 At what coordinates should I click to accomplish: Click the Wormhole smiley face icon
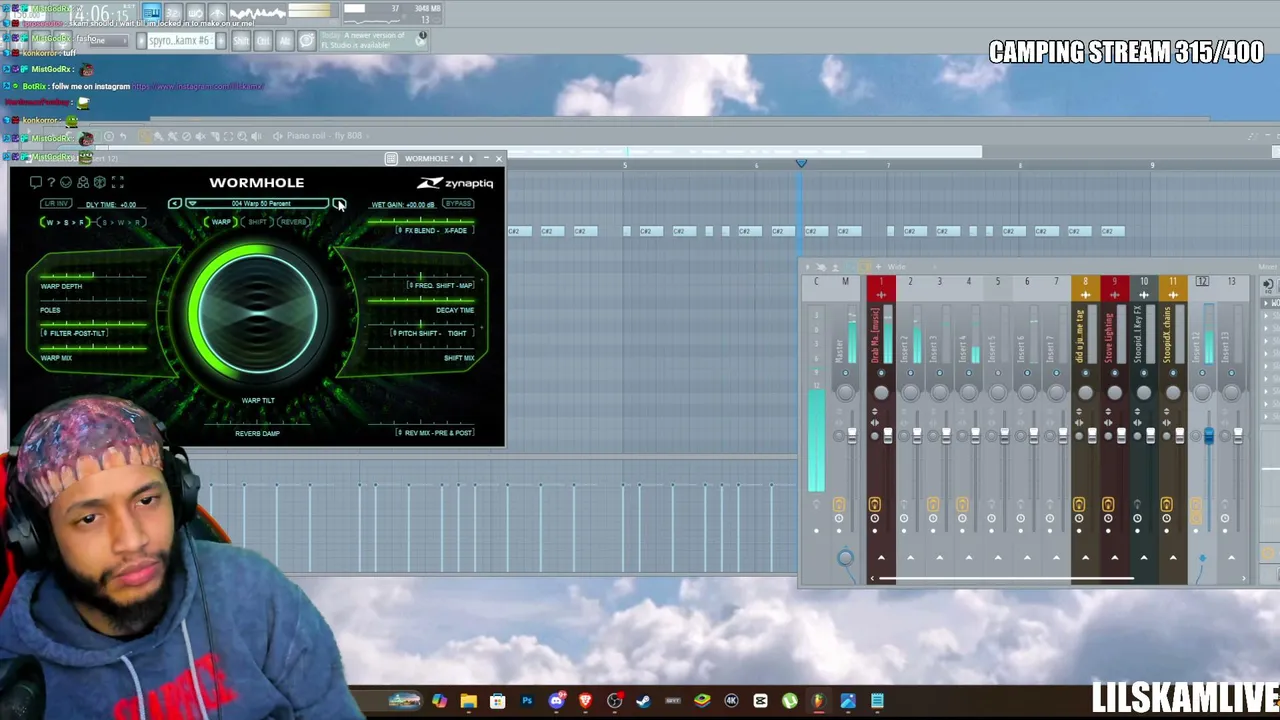point(66,182)
